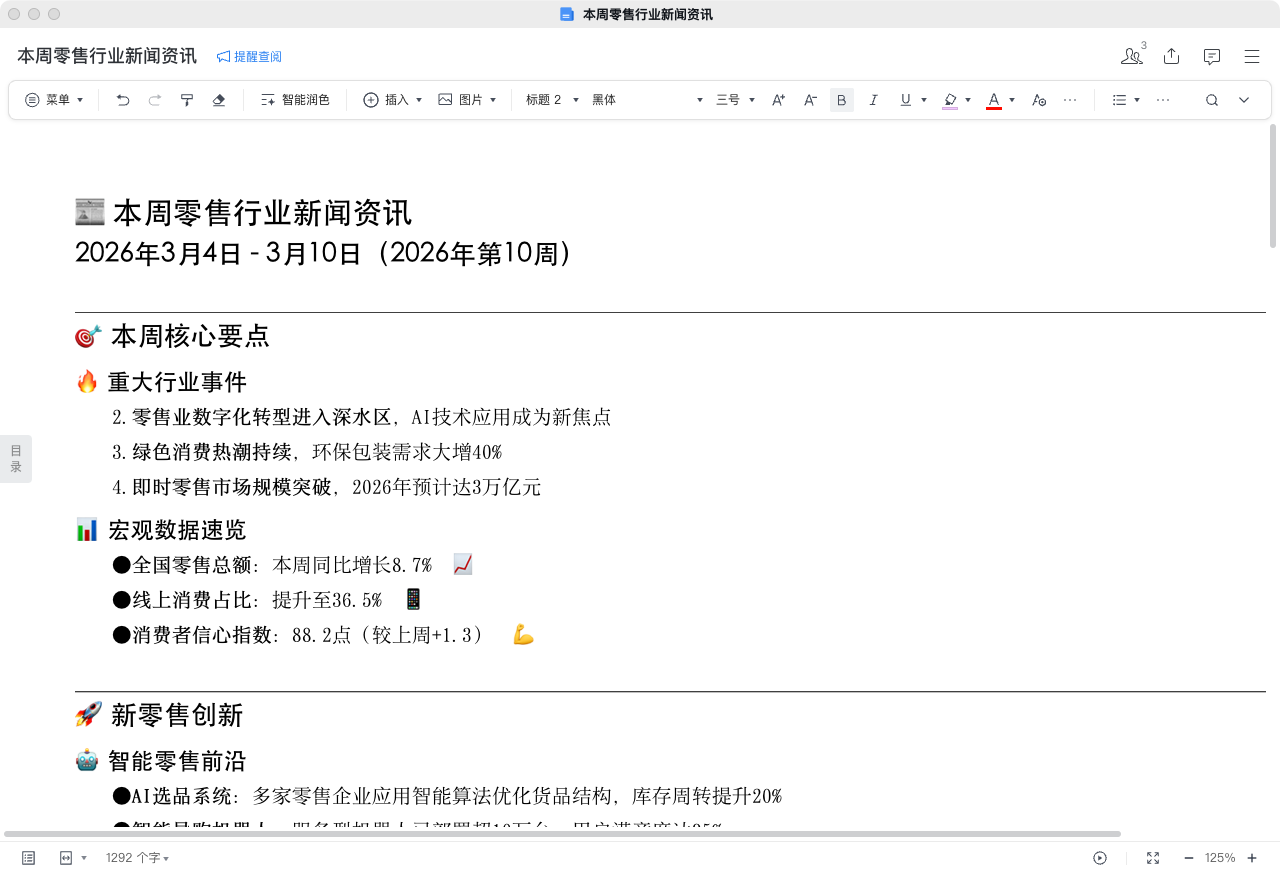Screen dimensions: 1280x873
Task: Click the clear formatting icon
Action: [219, 100]
